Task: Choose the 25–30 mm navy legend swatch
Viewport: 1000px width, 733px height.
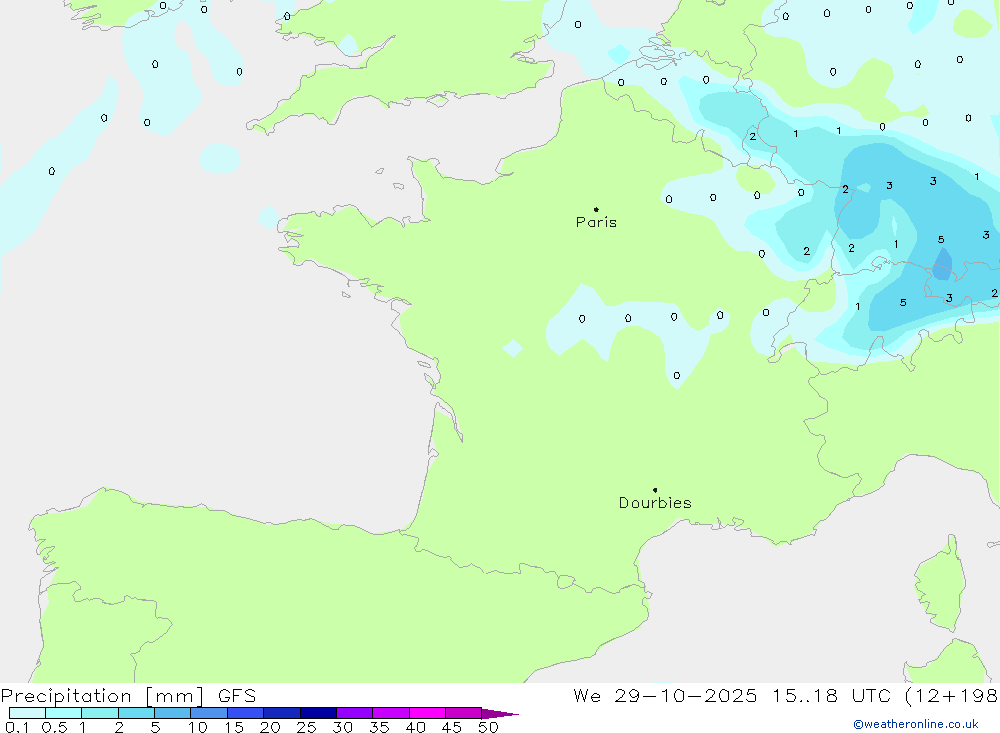Action: point(318,713)
